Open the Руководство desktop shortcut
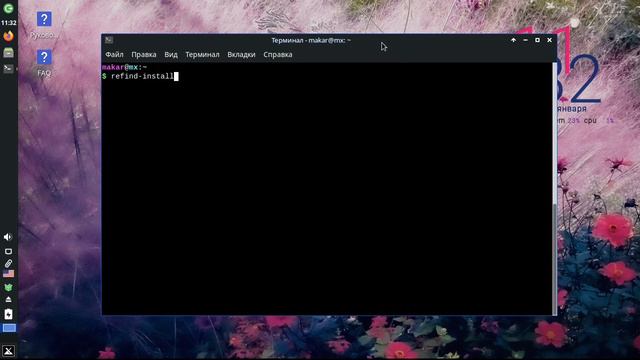The width and height of the screenshot is (640, 360). [x=44, y=25]
